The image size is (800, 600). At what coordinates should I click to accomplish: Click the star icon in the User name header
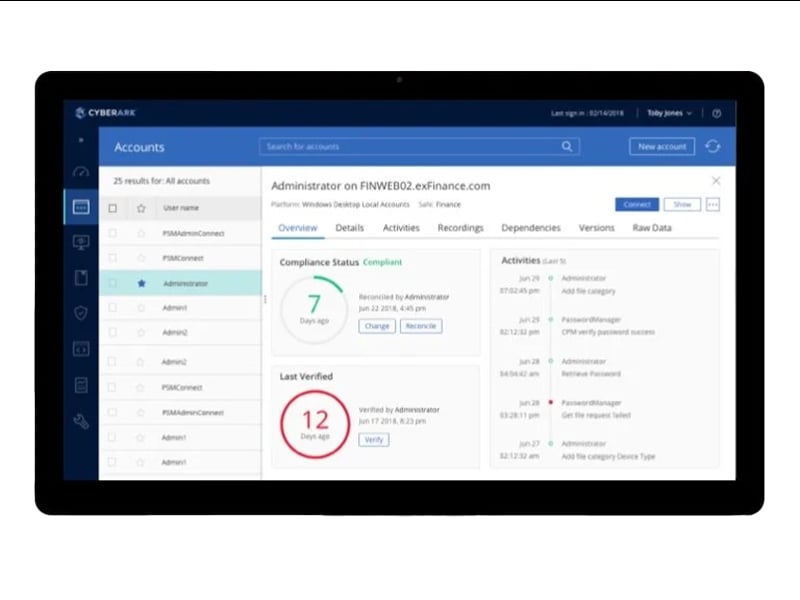click(141, 208)
